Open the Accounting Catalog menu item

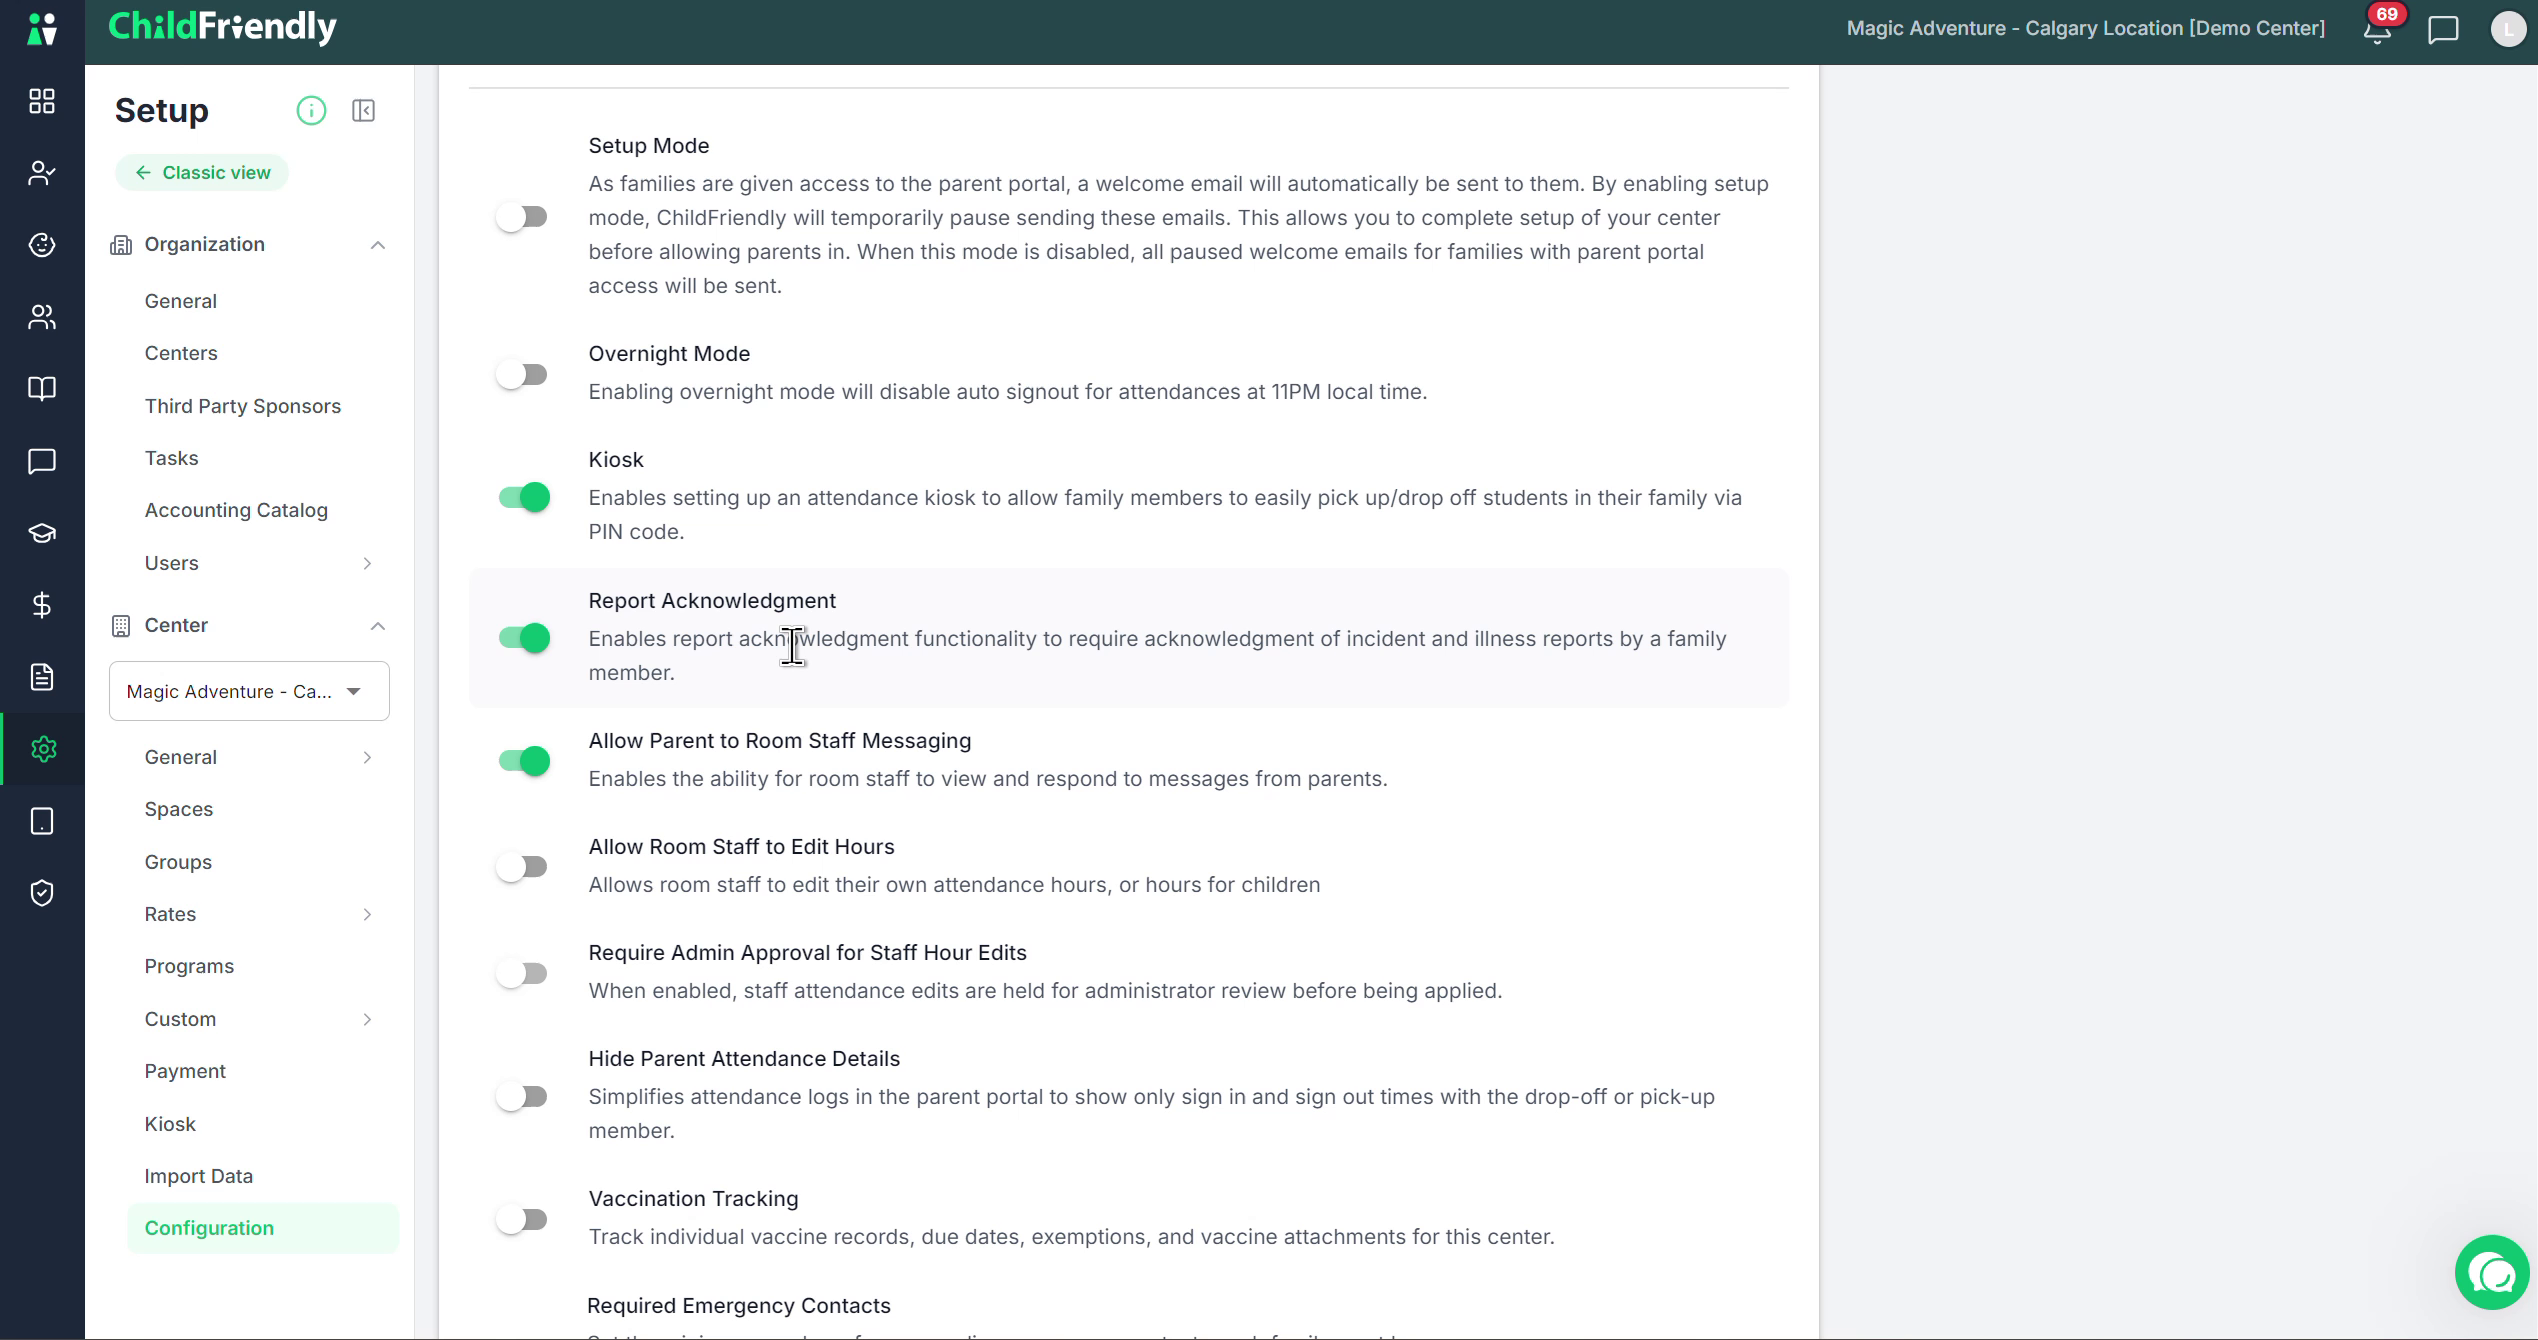(236, 510)
